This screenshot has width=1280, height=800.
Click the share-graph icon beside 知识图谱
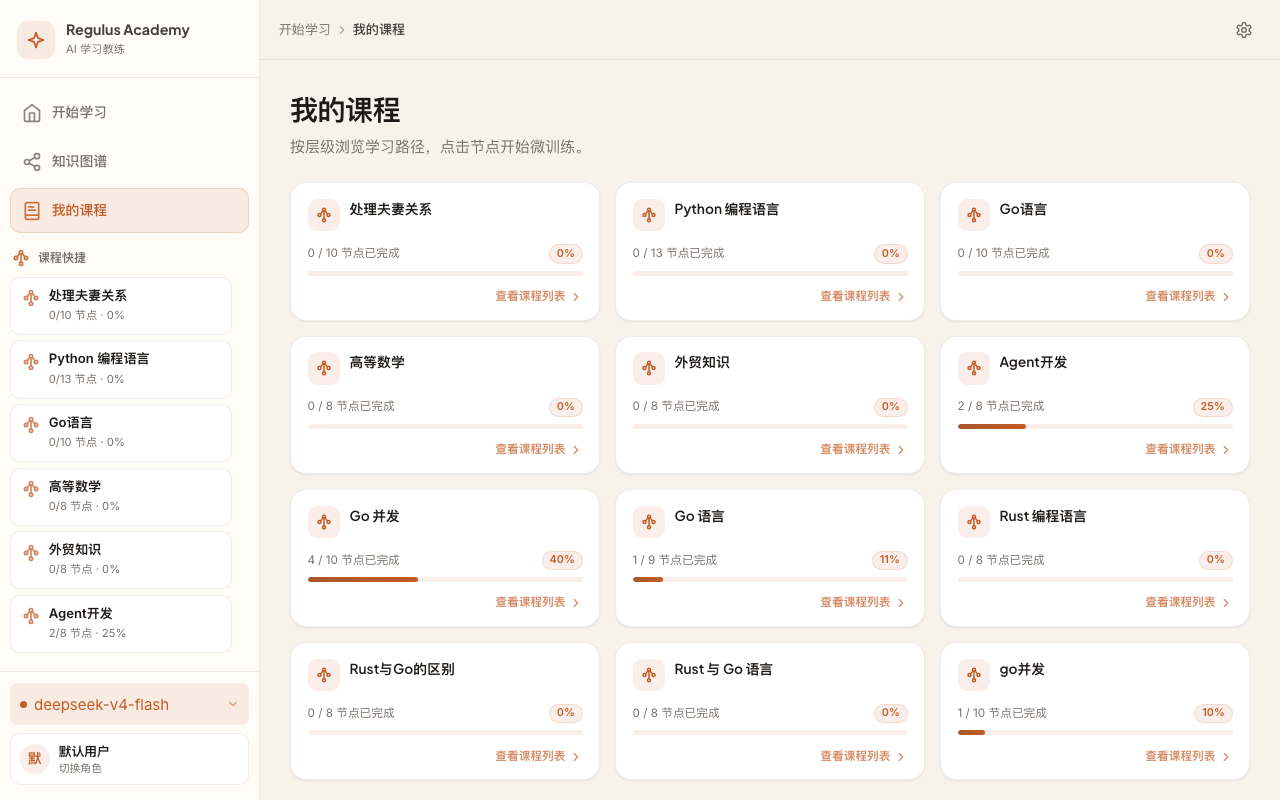32,161
